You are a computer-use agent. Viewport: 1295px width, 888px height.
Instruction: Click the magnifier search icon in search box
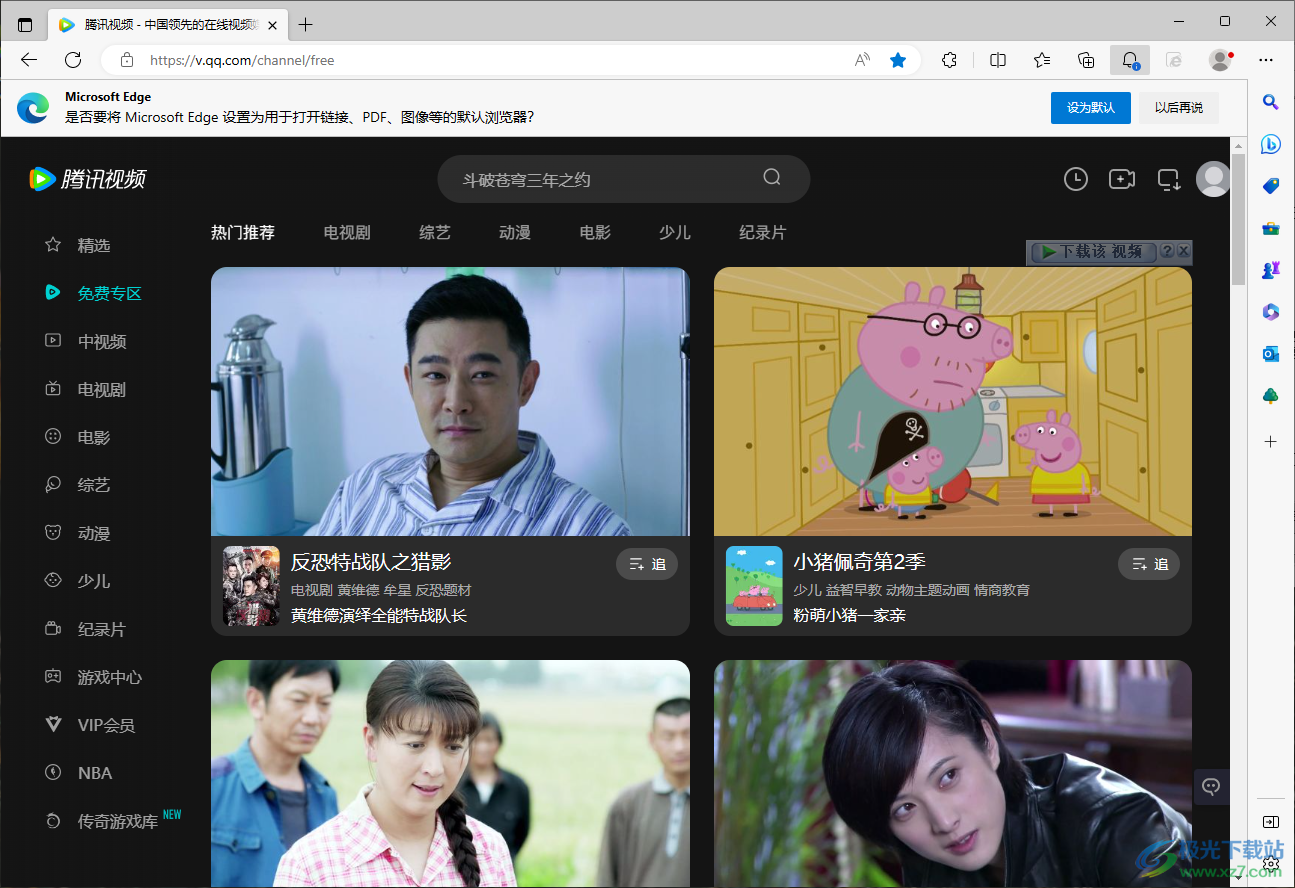pyautogui.click(x=772, y=177)
